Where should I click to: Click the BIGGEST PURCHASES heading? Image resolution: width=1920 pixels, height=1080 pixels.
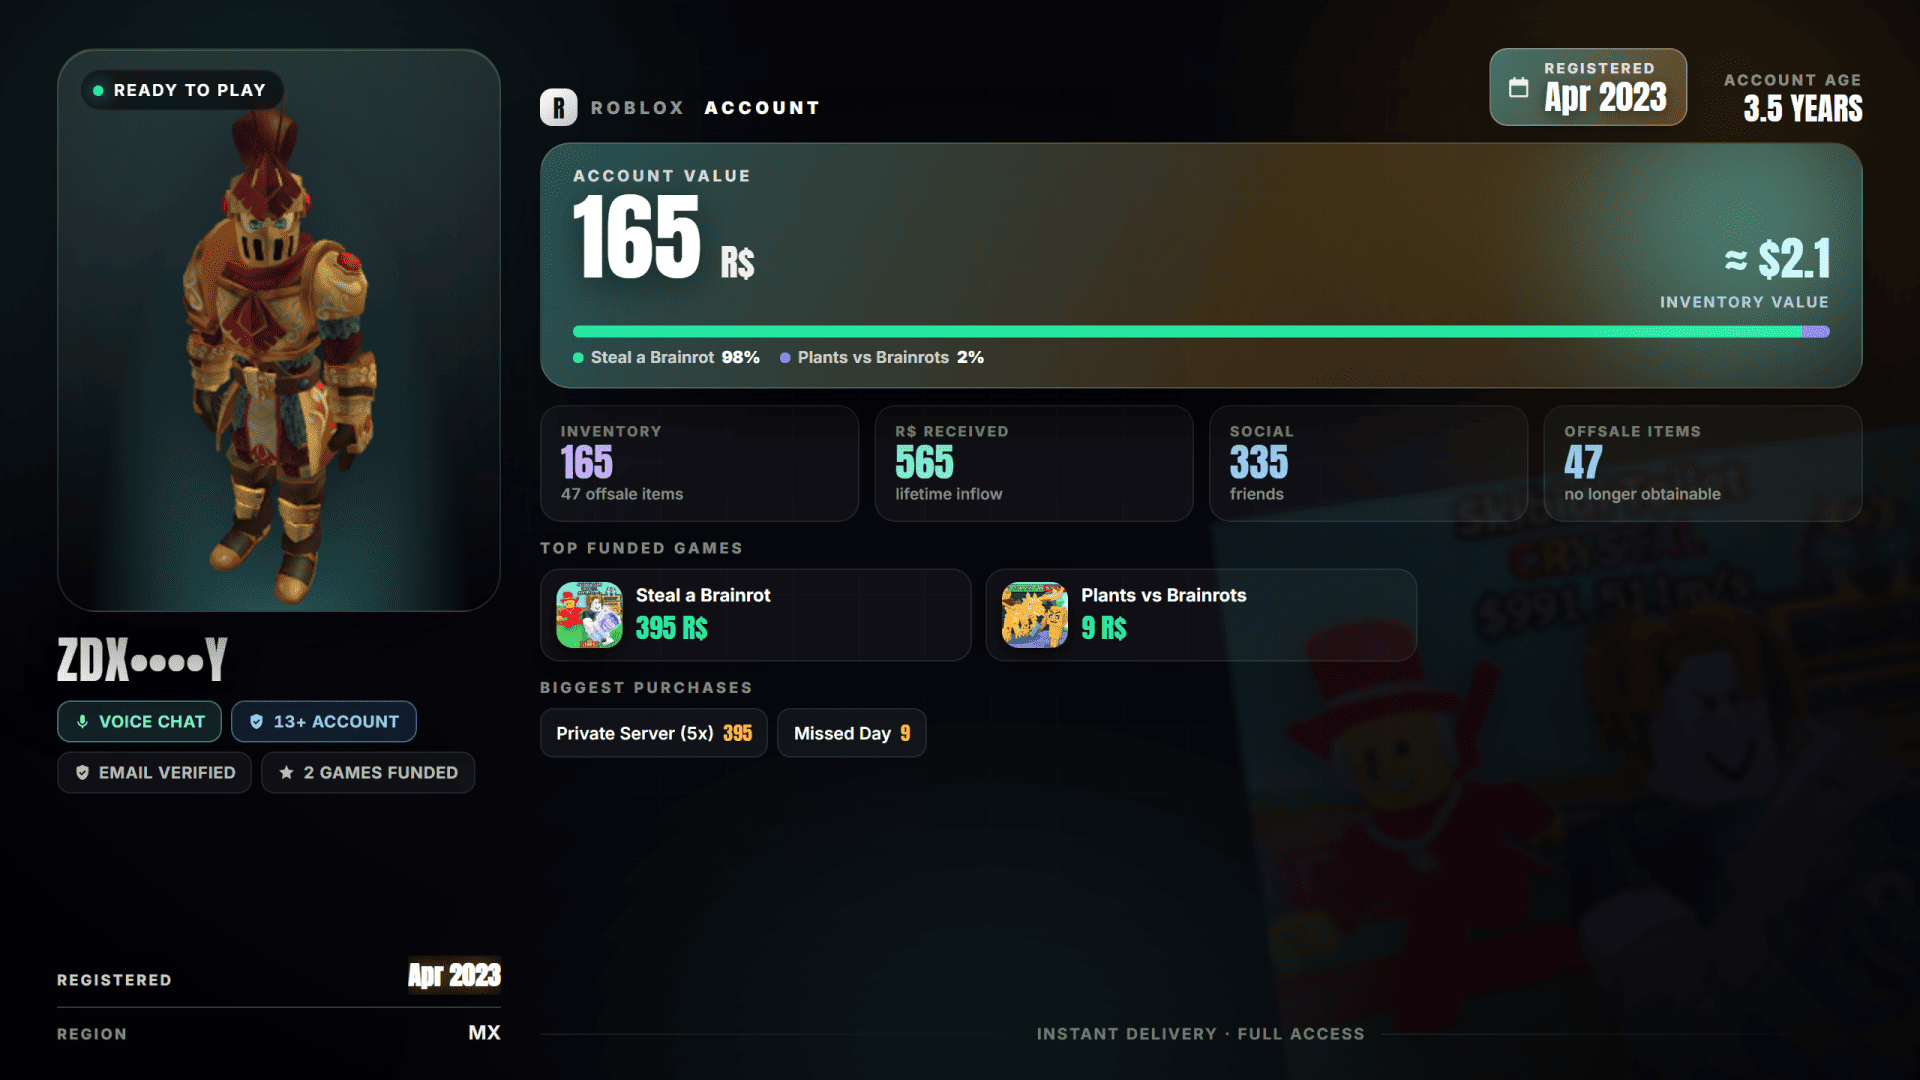tap(646, 687)
